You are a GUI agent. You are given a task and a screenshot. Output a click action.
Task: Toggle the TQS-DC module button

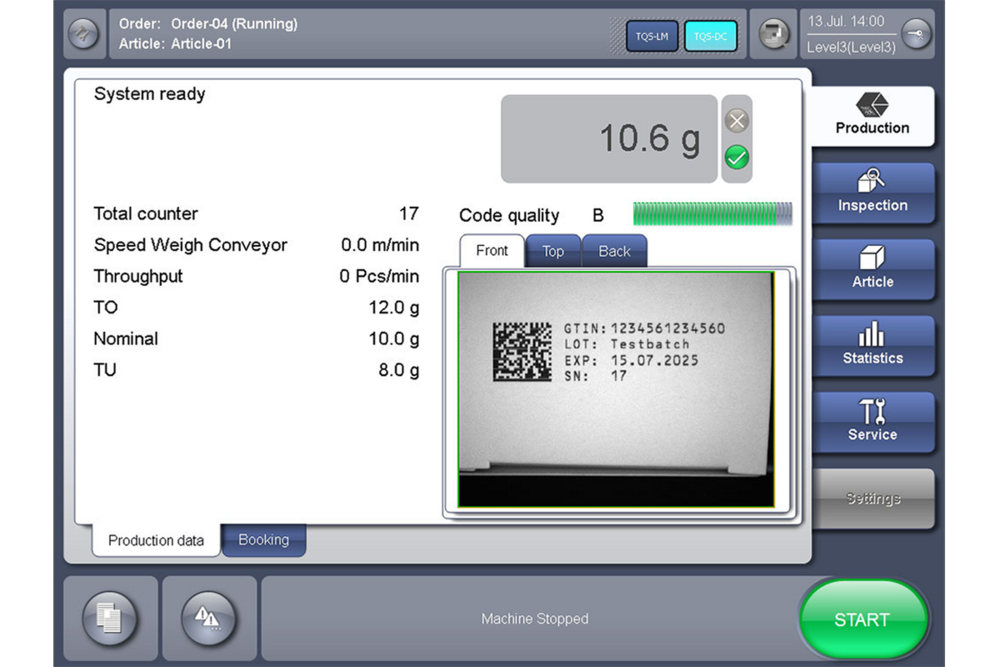coord(710,36)
